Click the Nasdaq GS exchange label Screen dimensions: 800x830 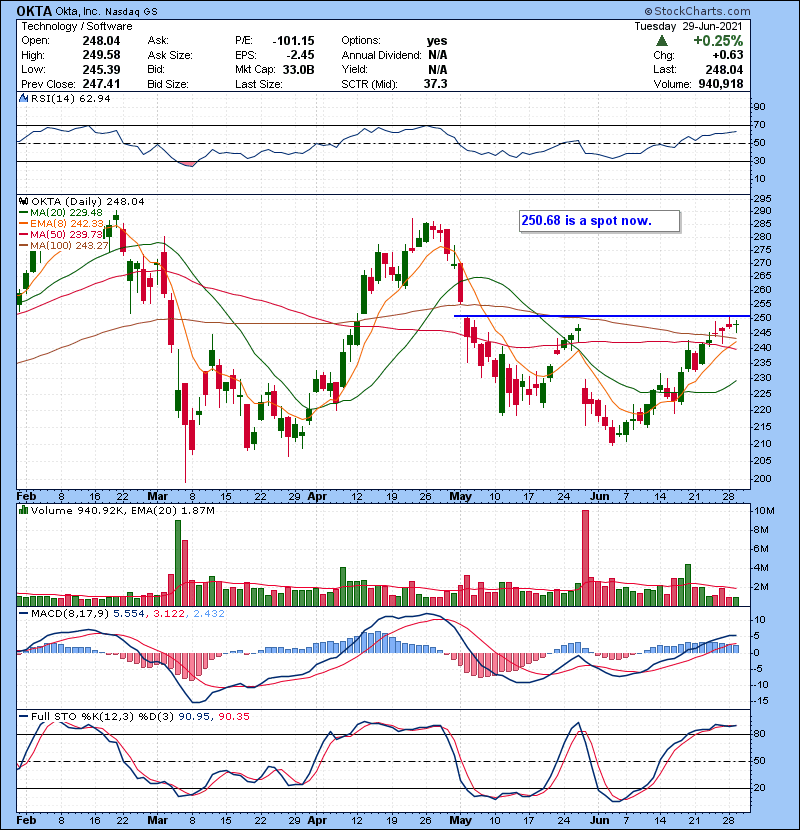[131, 12]
